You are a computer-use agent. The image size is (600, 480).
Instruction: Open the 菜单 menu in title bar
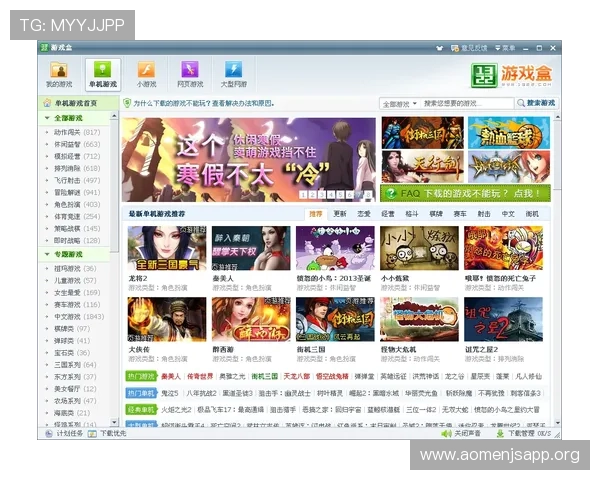[x=505, y=48]
